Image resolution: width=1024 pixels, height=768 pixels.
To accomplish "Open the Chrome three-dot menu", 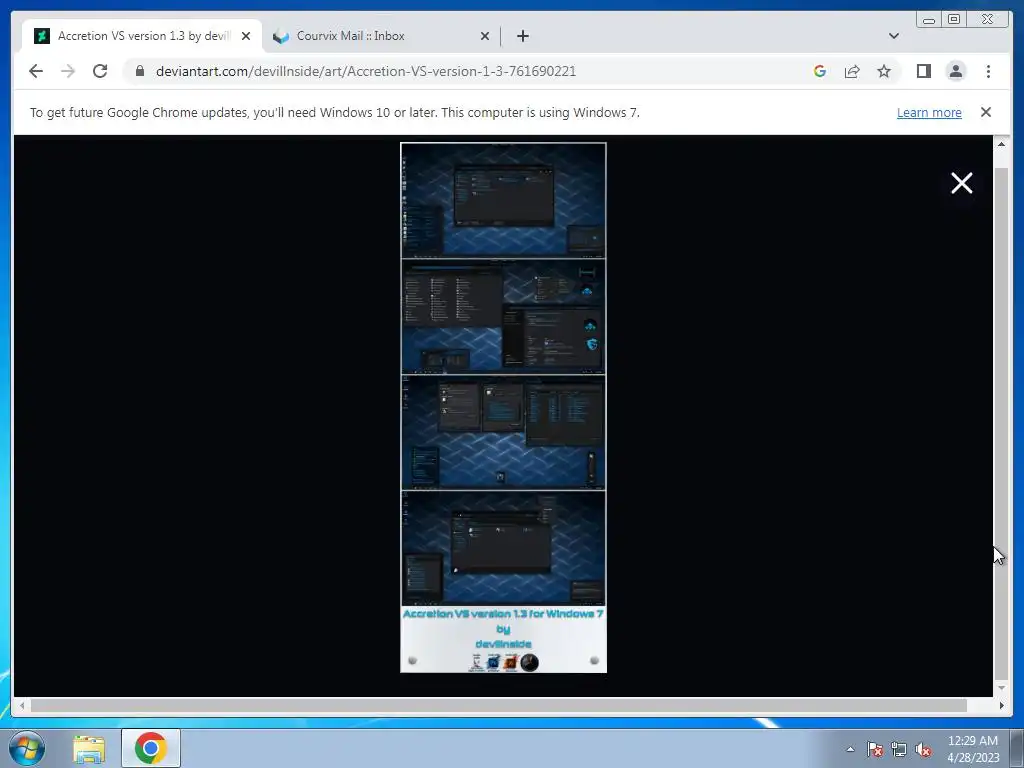I will point(988,71).
